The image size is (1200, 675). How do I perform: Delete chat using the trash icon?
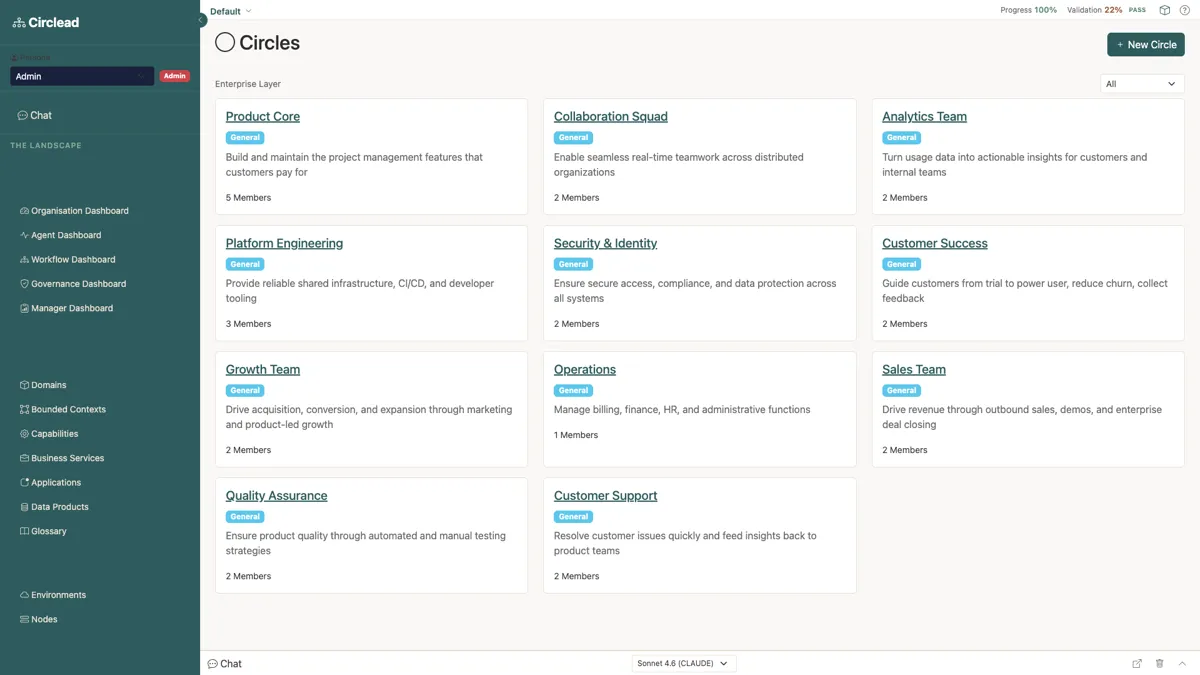tap(1160, 663)
